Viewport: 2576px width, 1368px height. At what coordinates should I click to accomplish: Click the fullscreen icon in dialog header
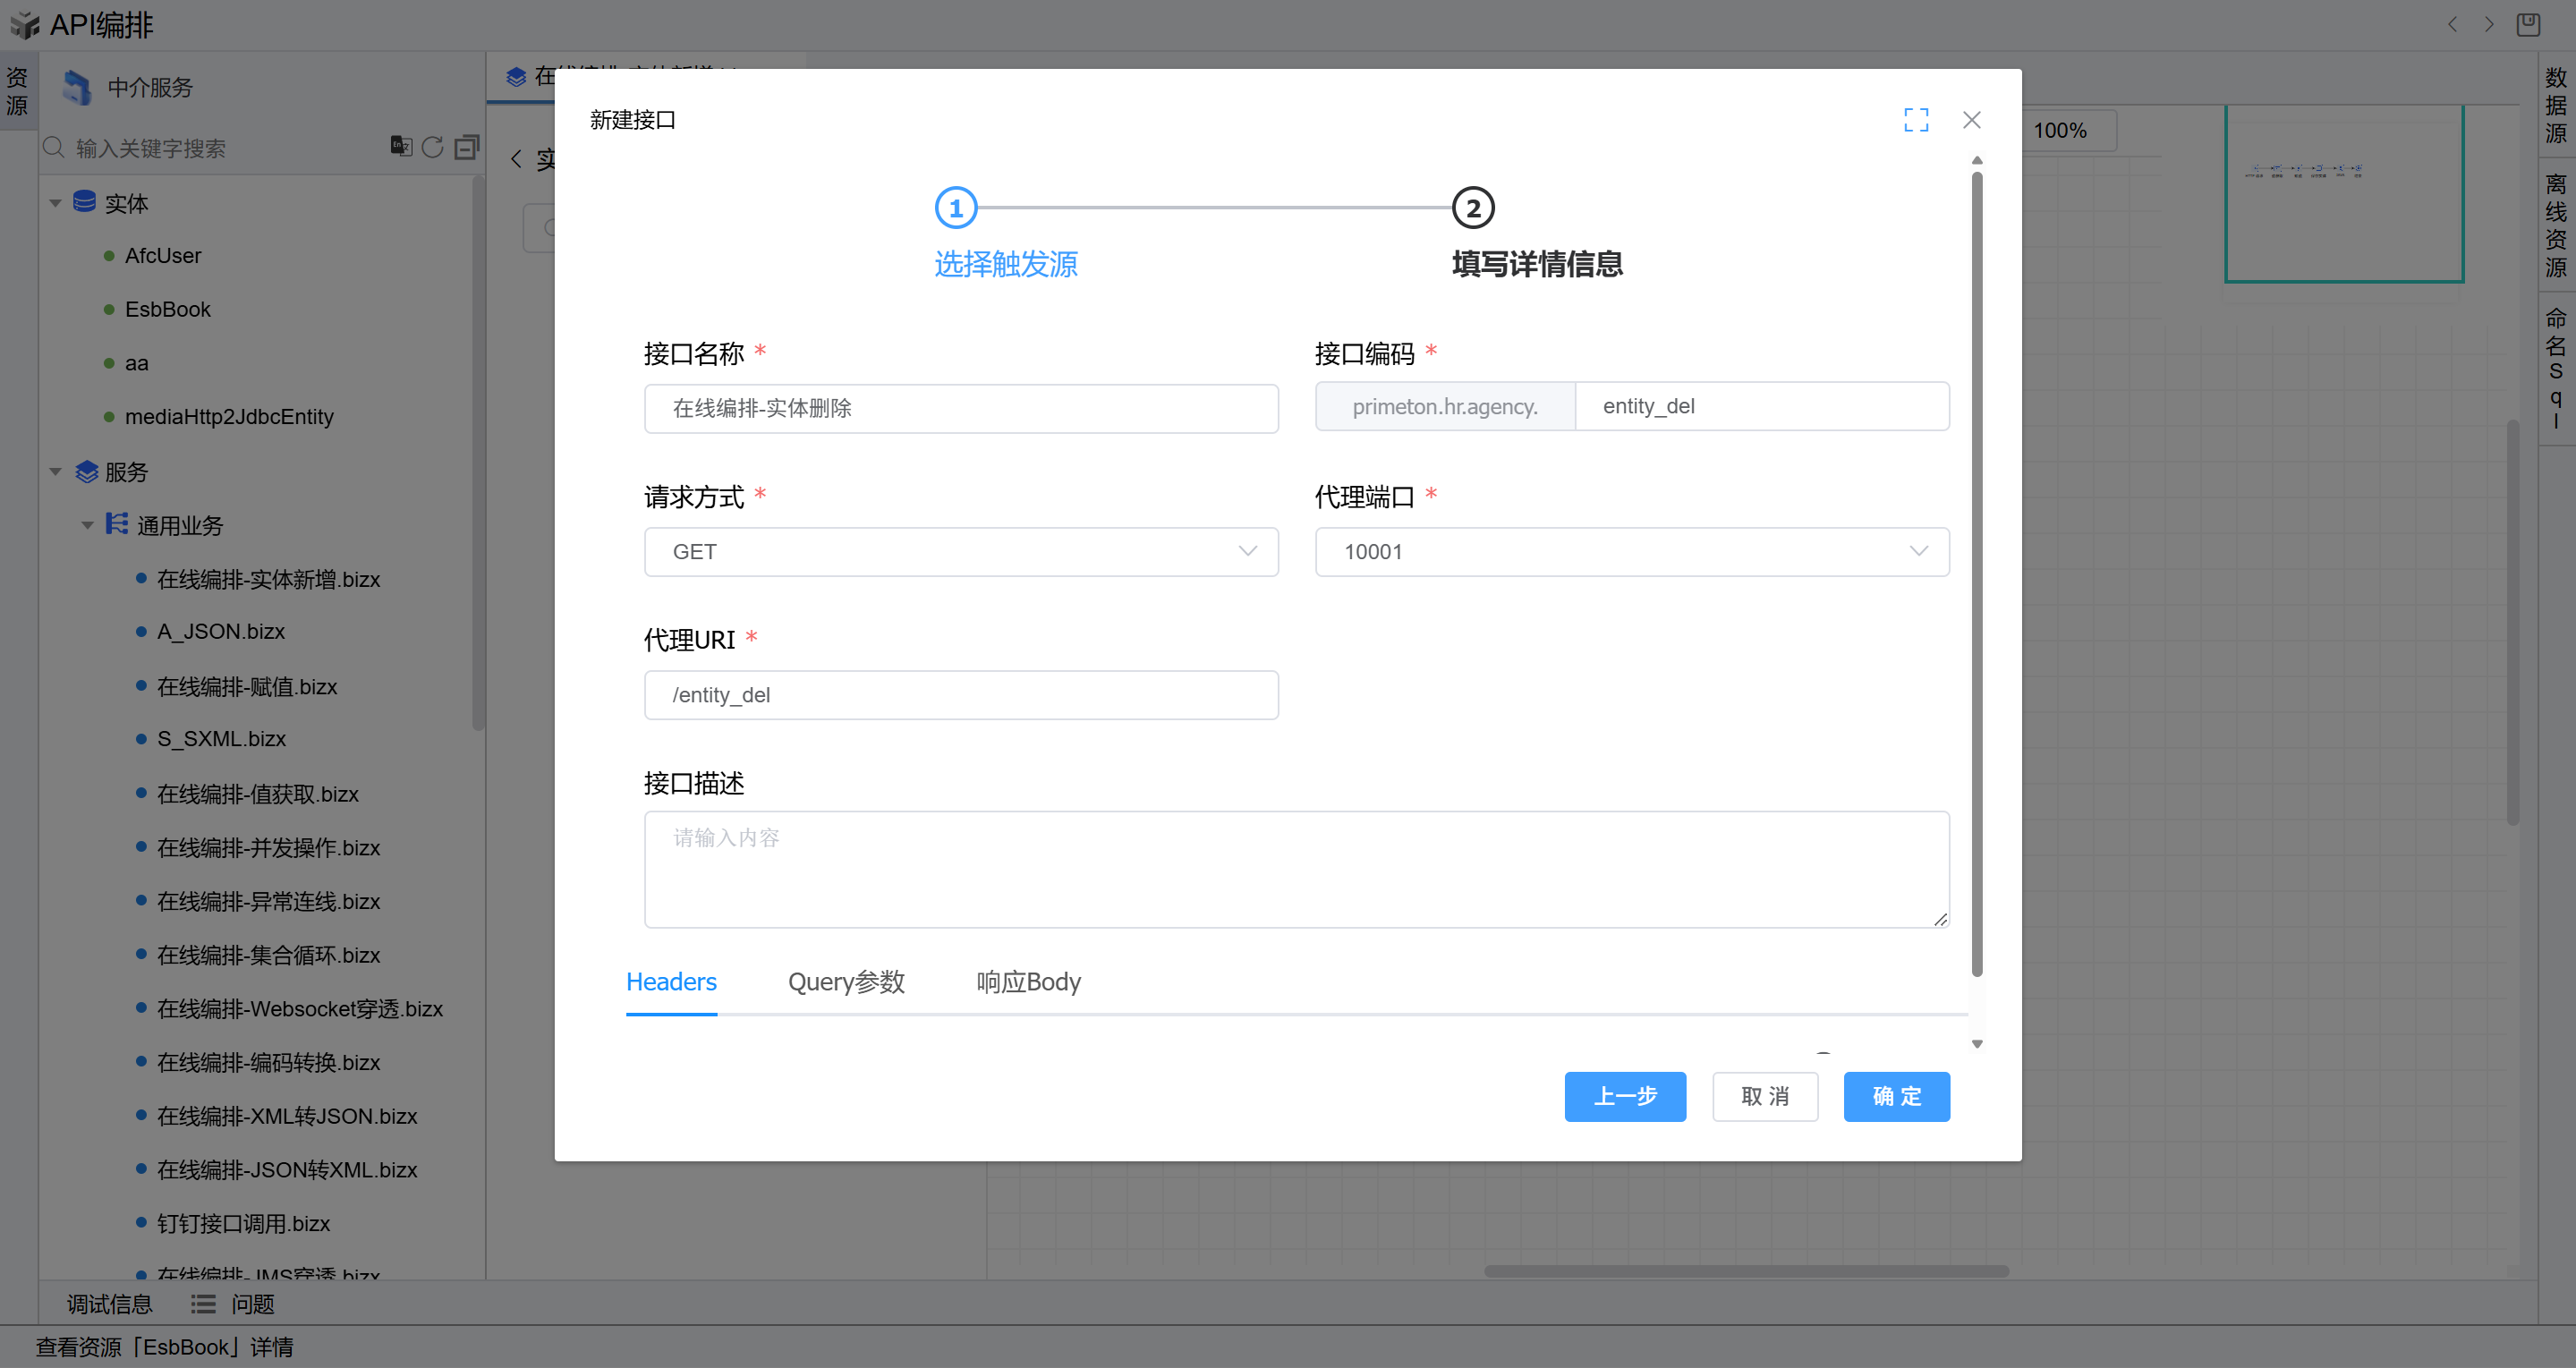point(1915,120)
